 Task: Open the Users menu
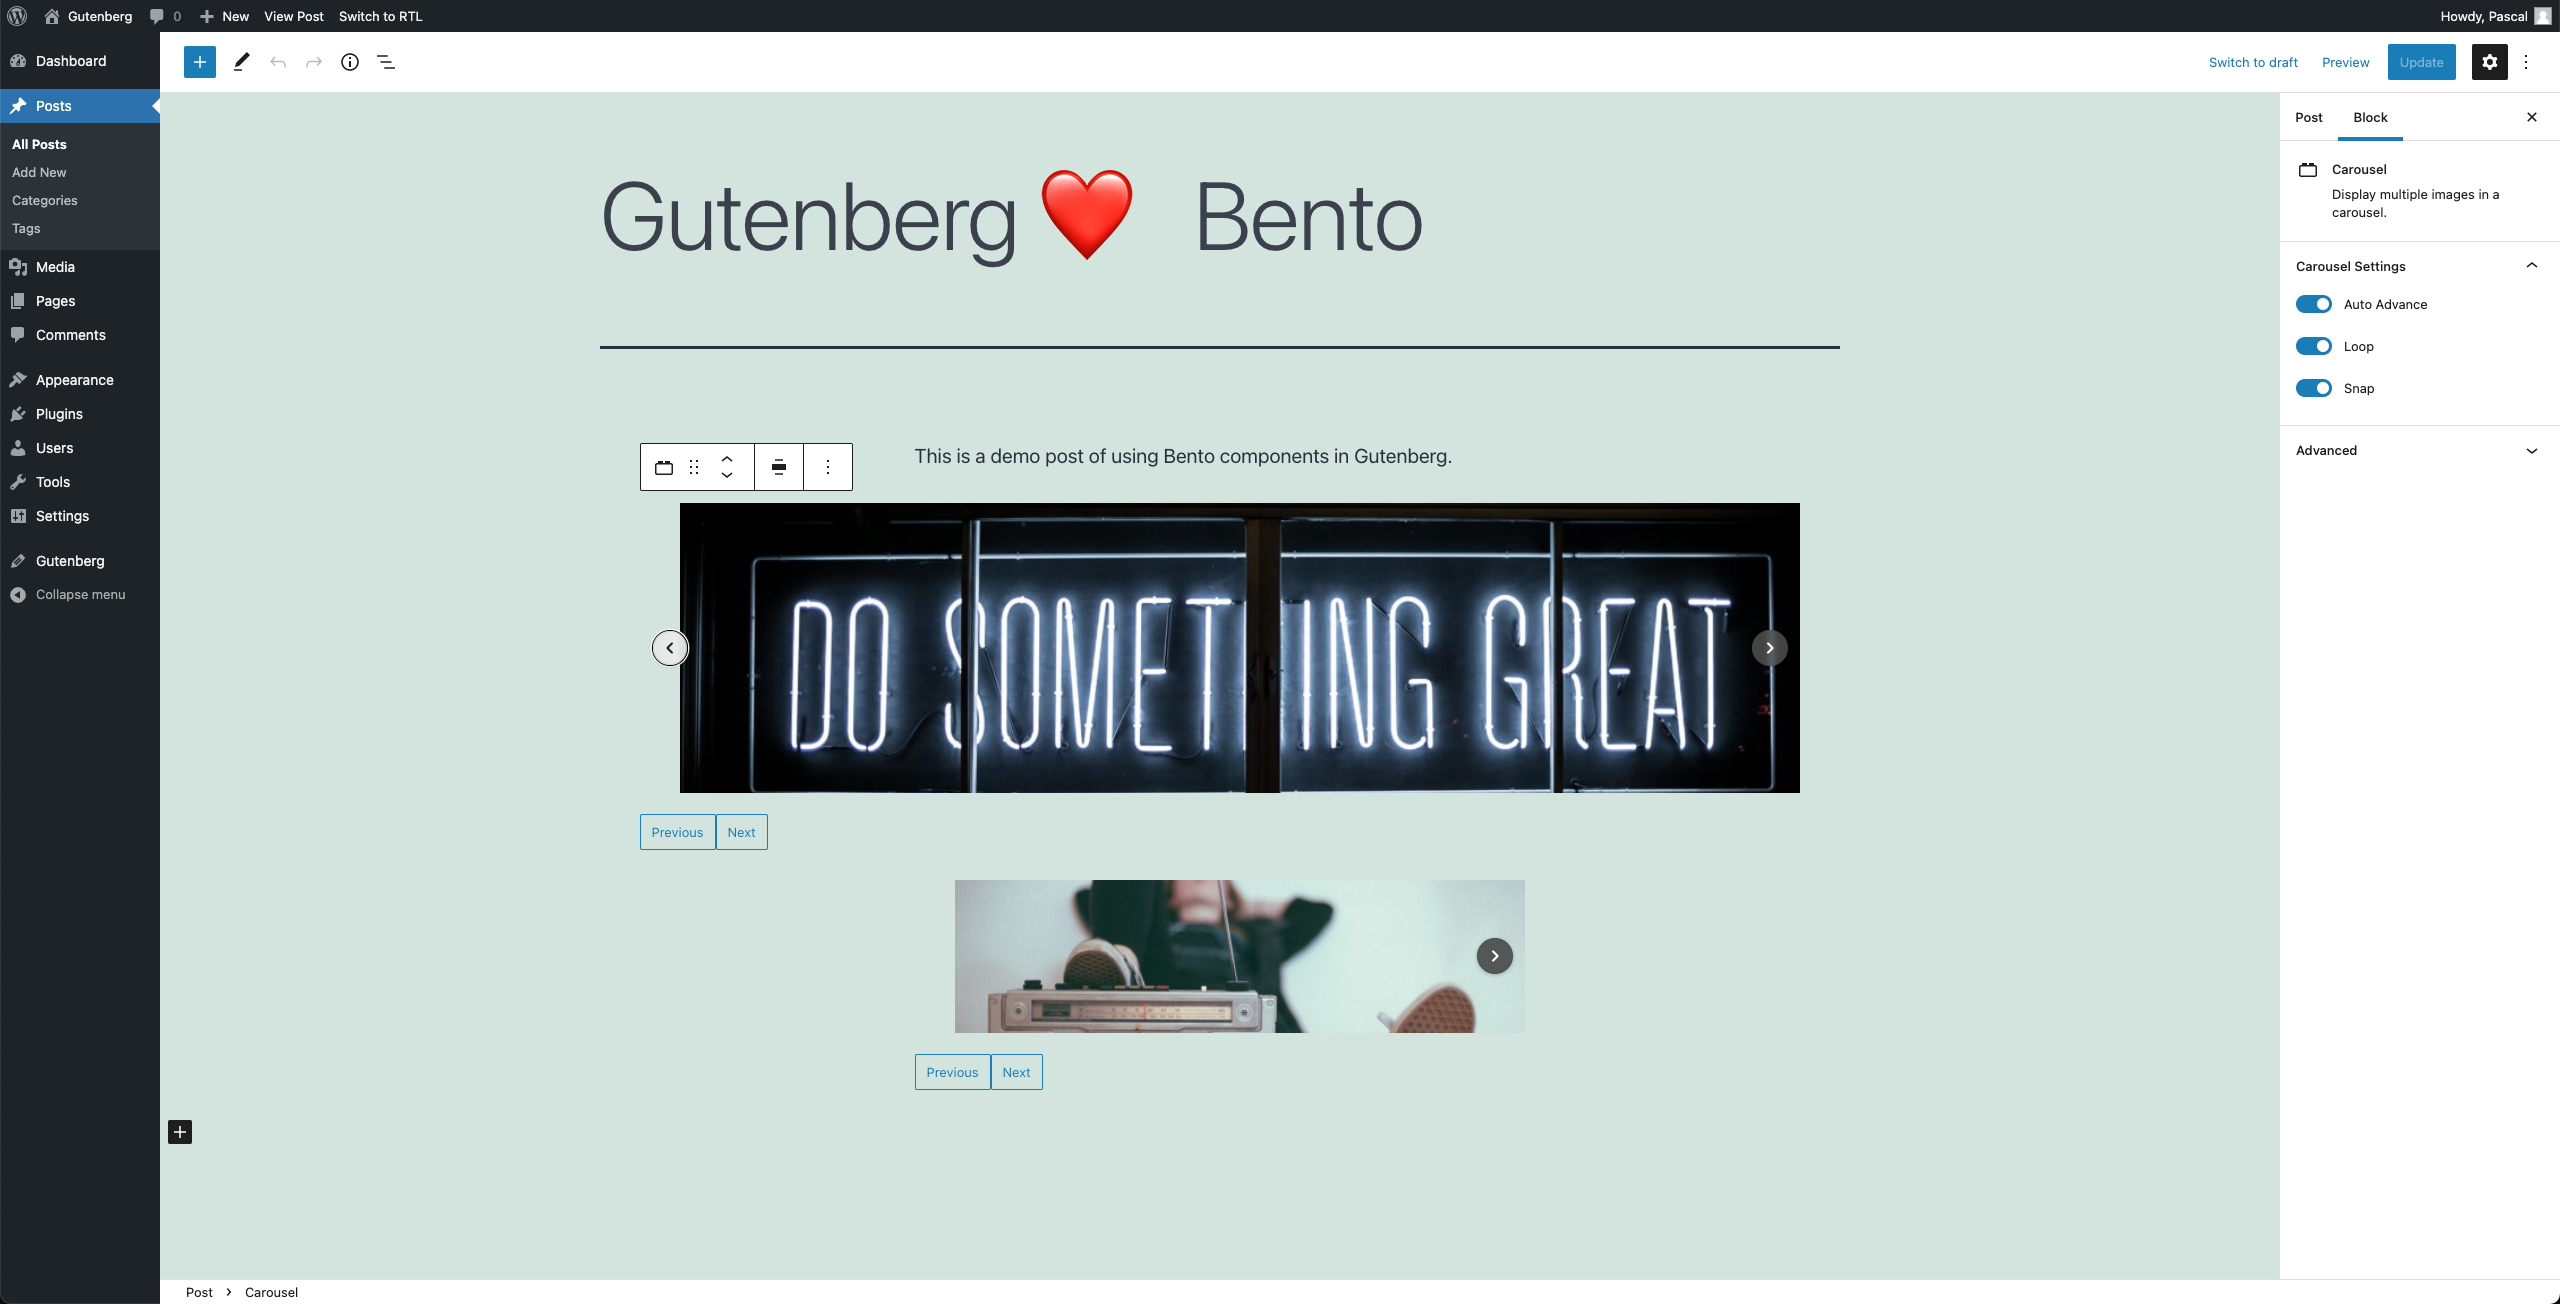click(x=80, y=448)
